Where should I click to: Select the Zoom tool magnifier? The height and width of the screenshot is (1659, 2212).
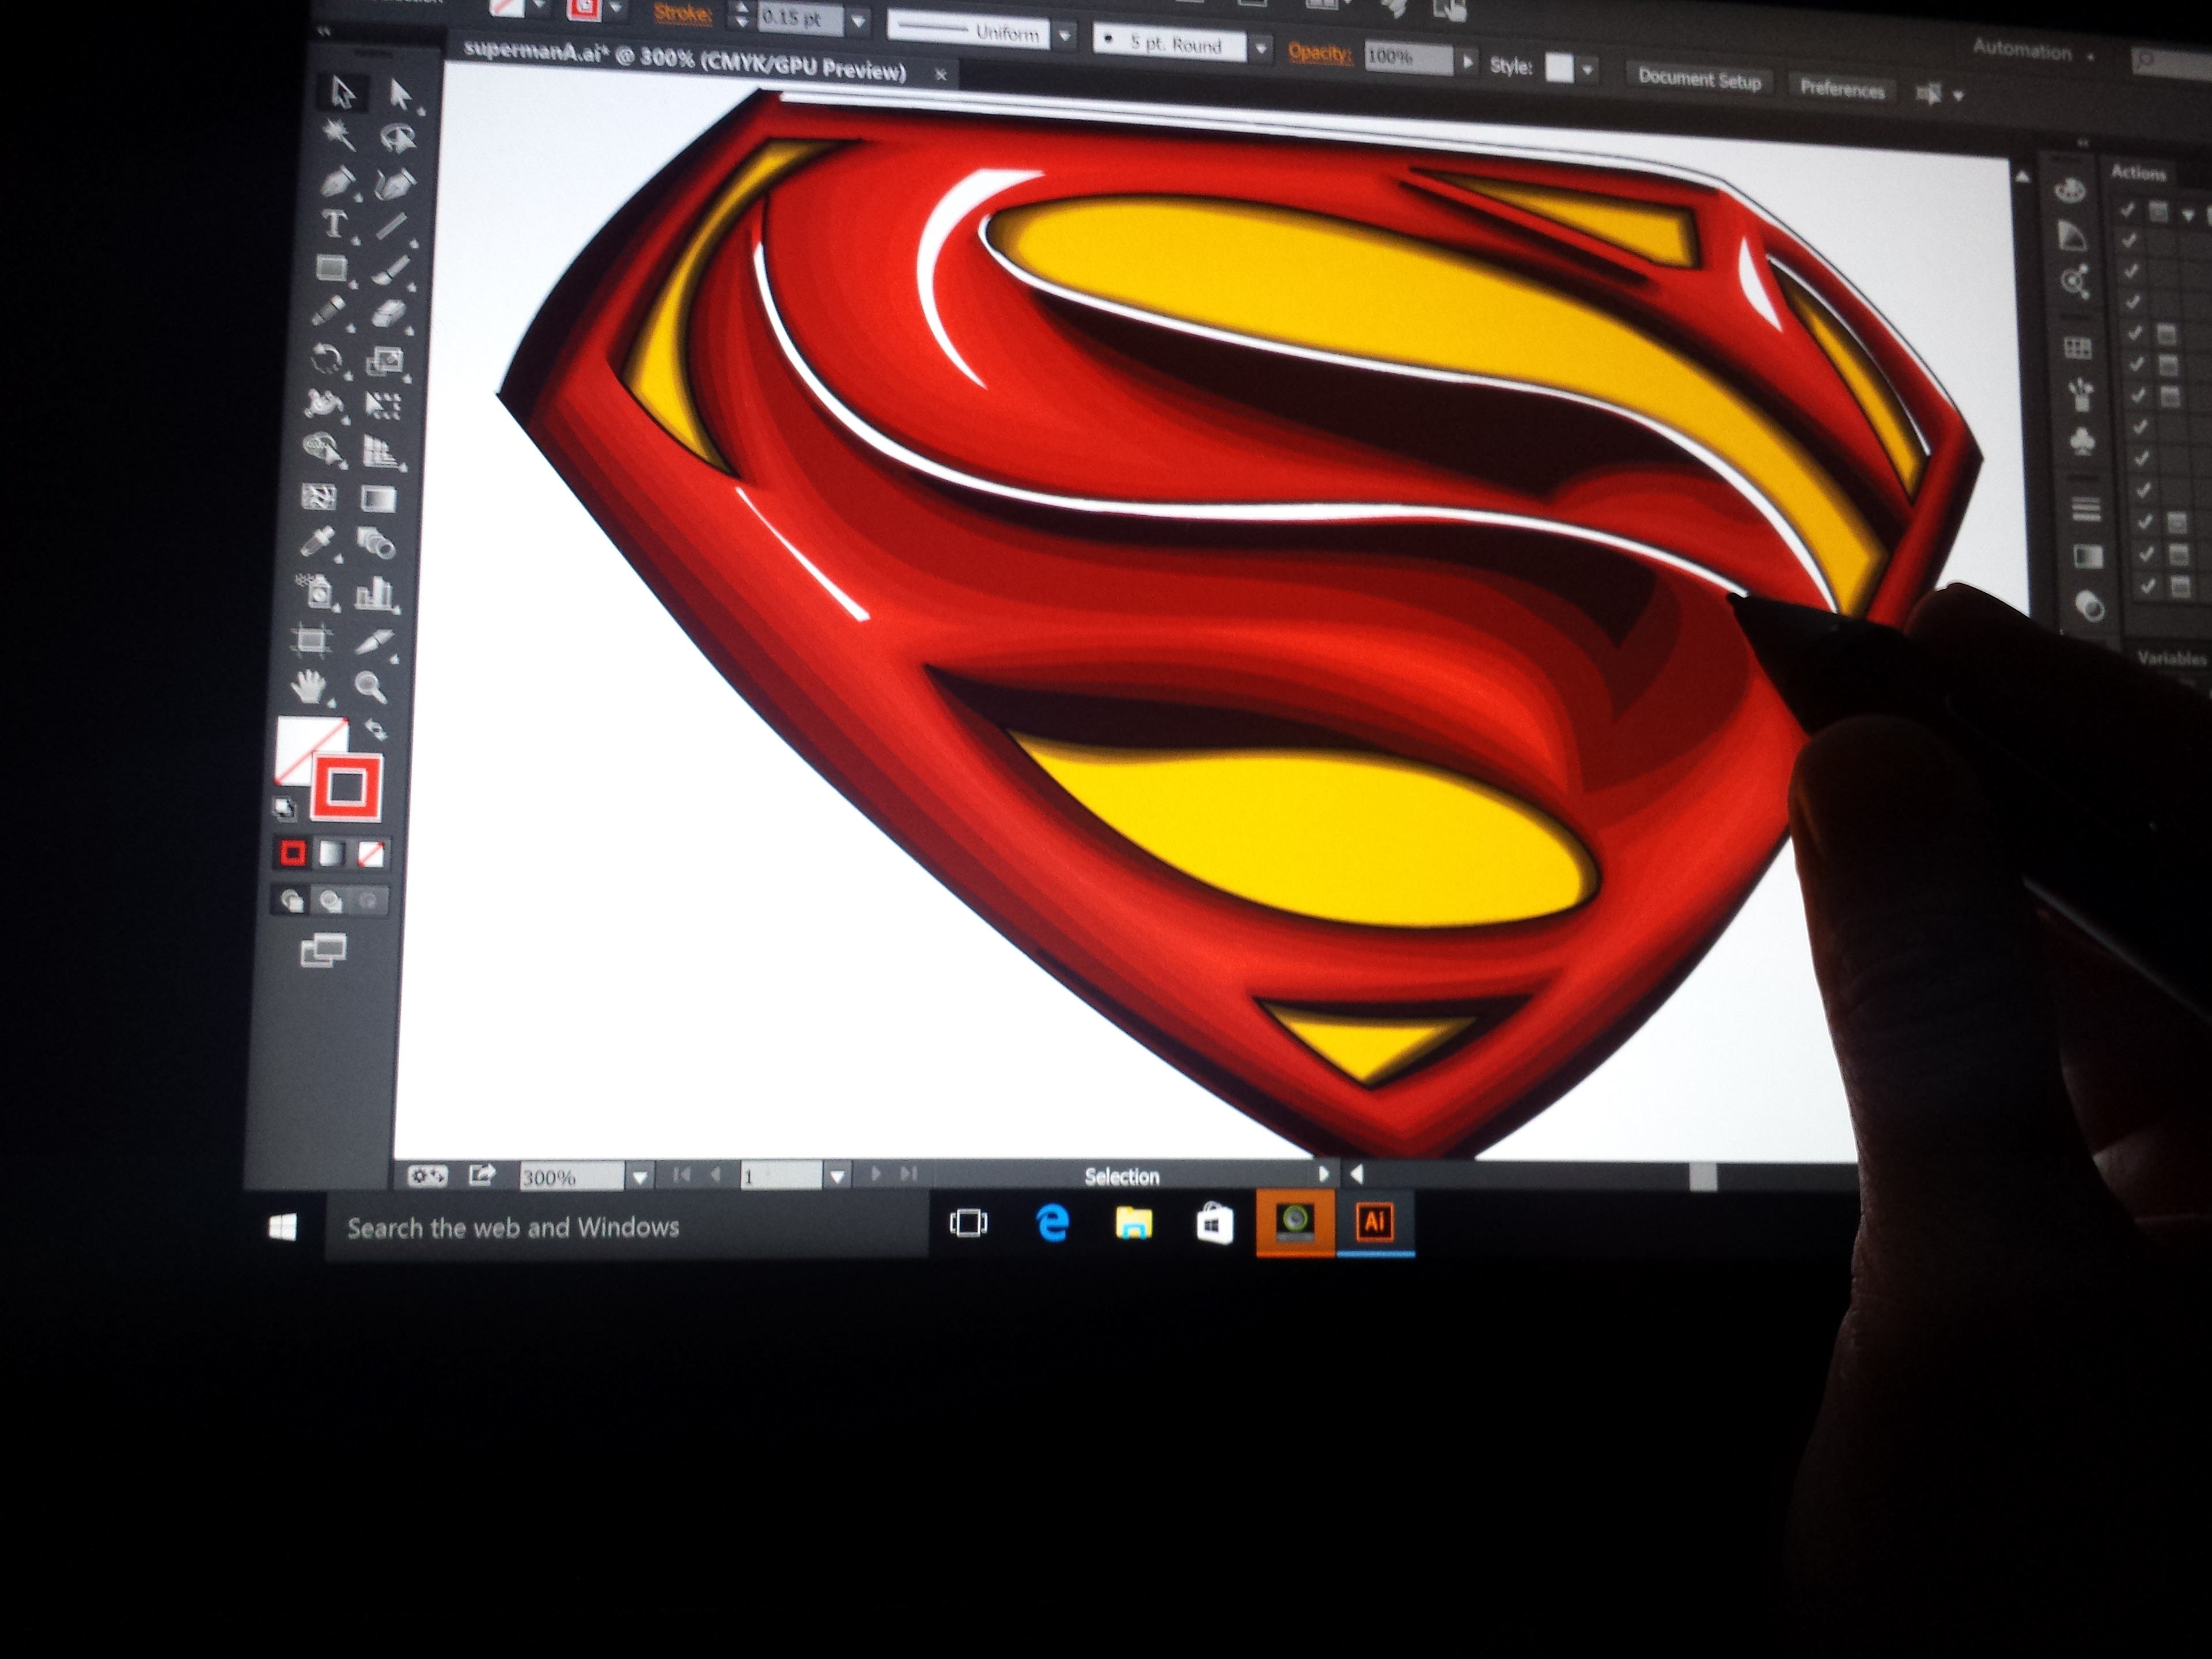[x=370, y=687]
